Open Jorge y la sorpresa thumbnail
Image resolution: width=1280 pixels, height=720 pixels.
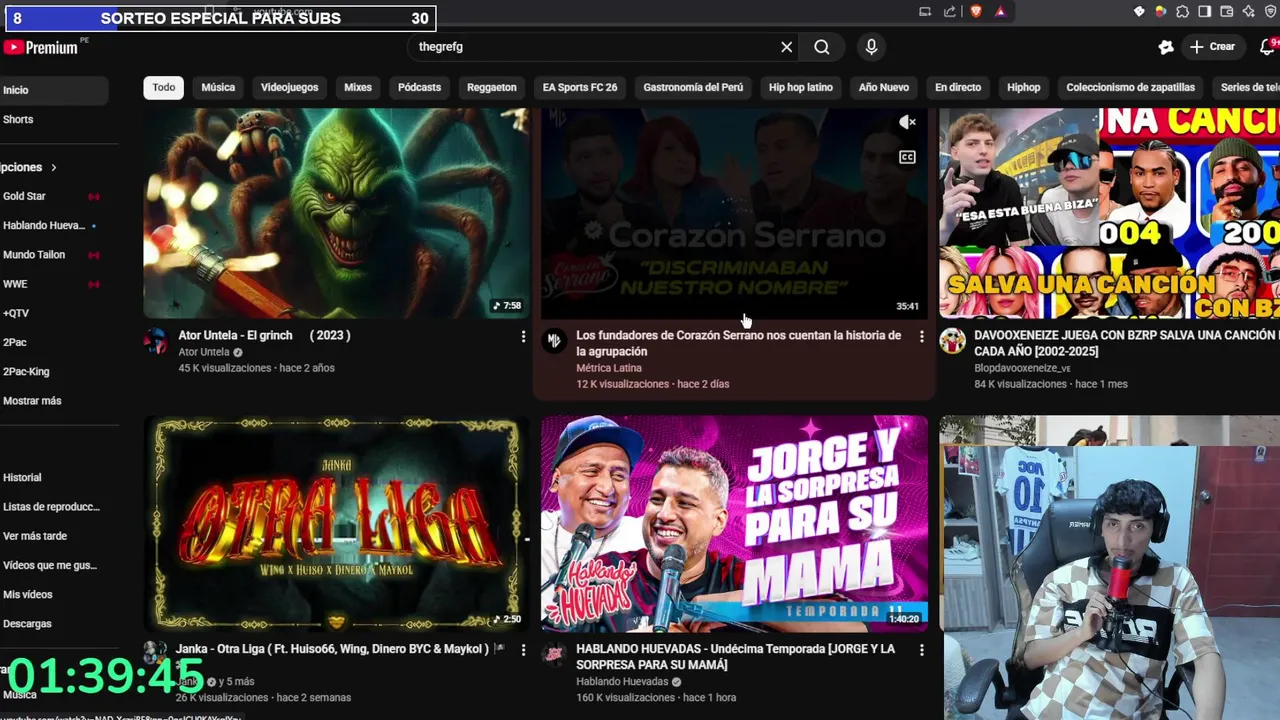[x=735, y=523]
